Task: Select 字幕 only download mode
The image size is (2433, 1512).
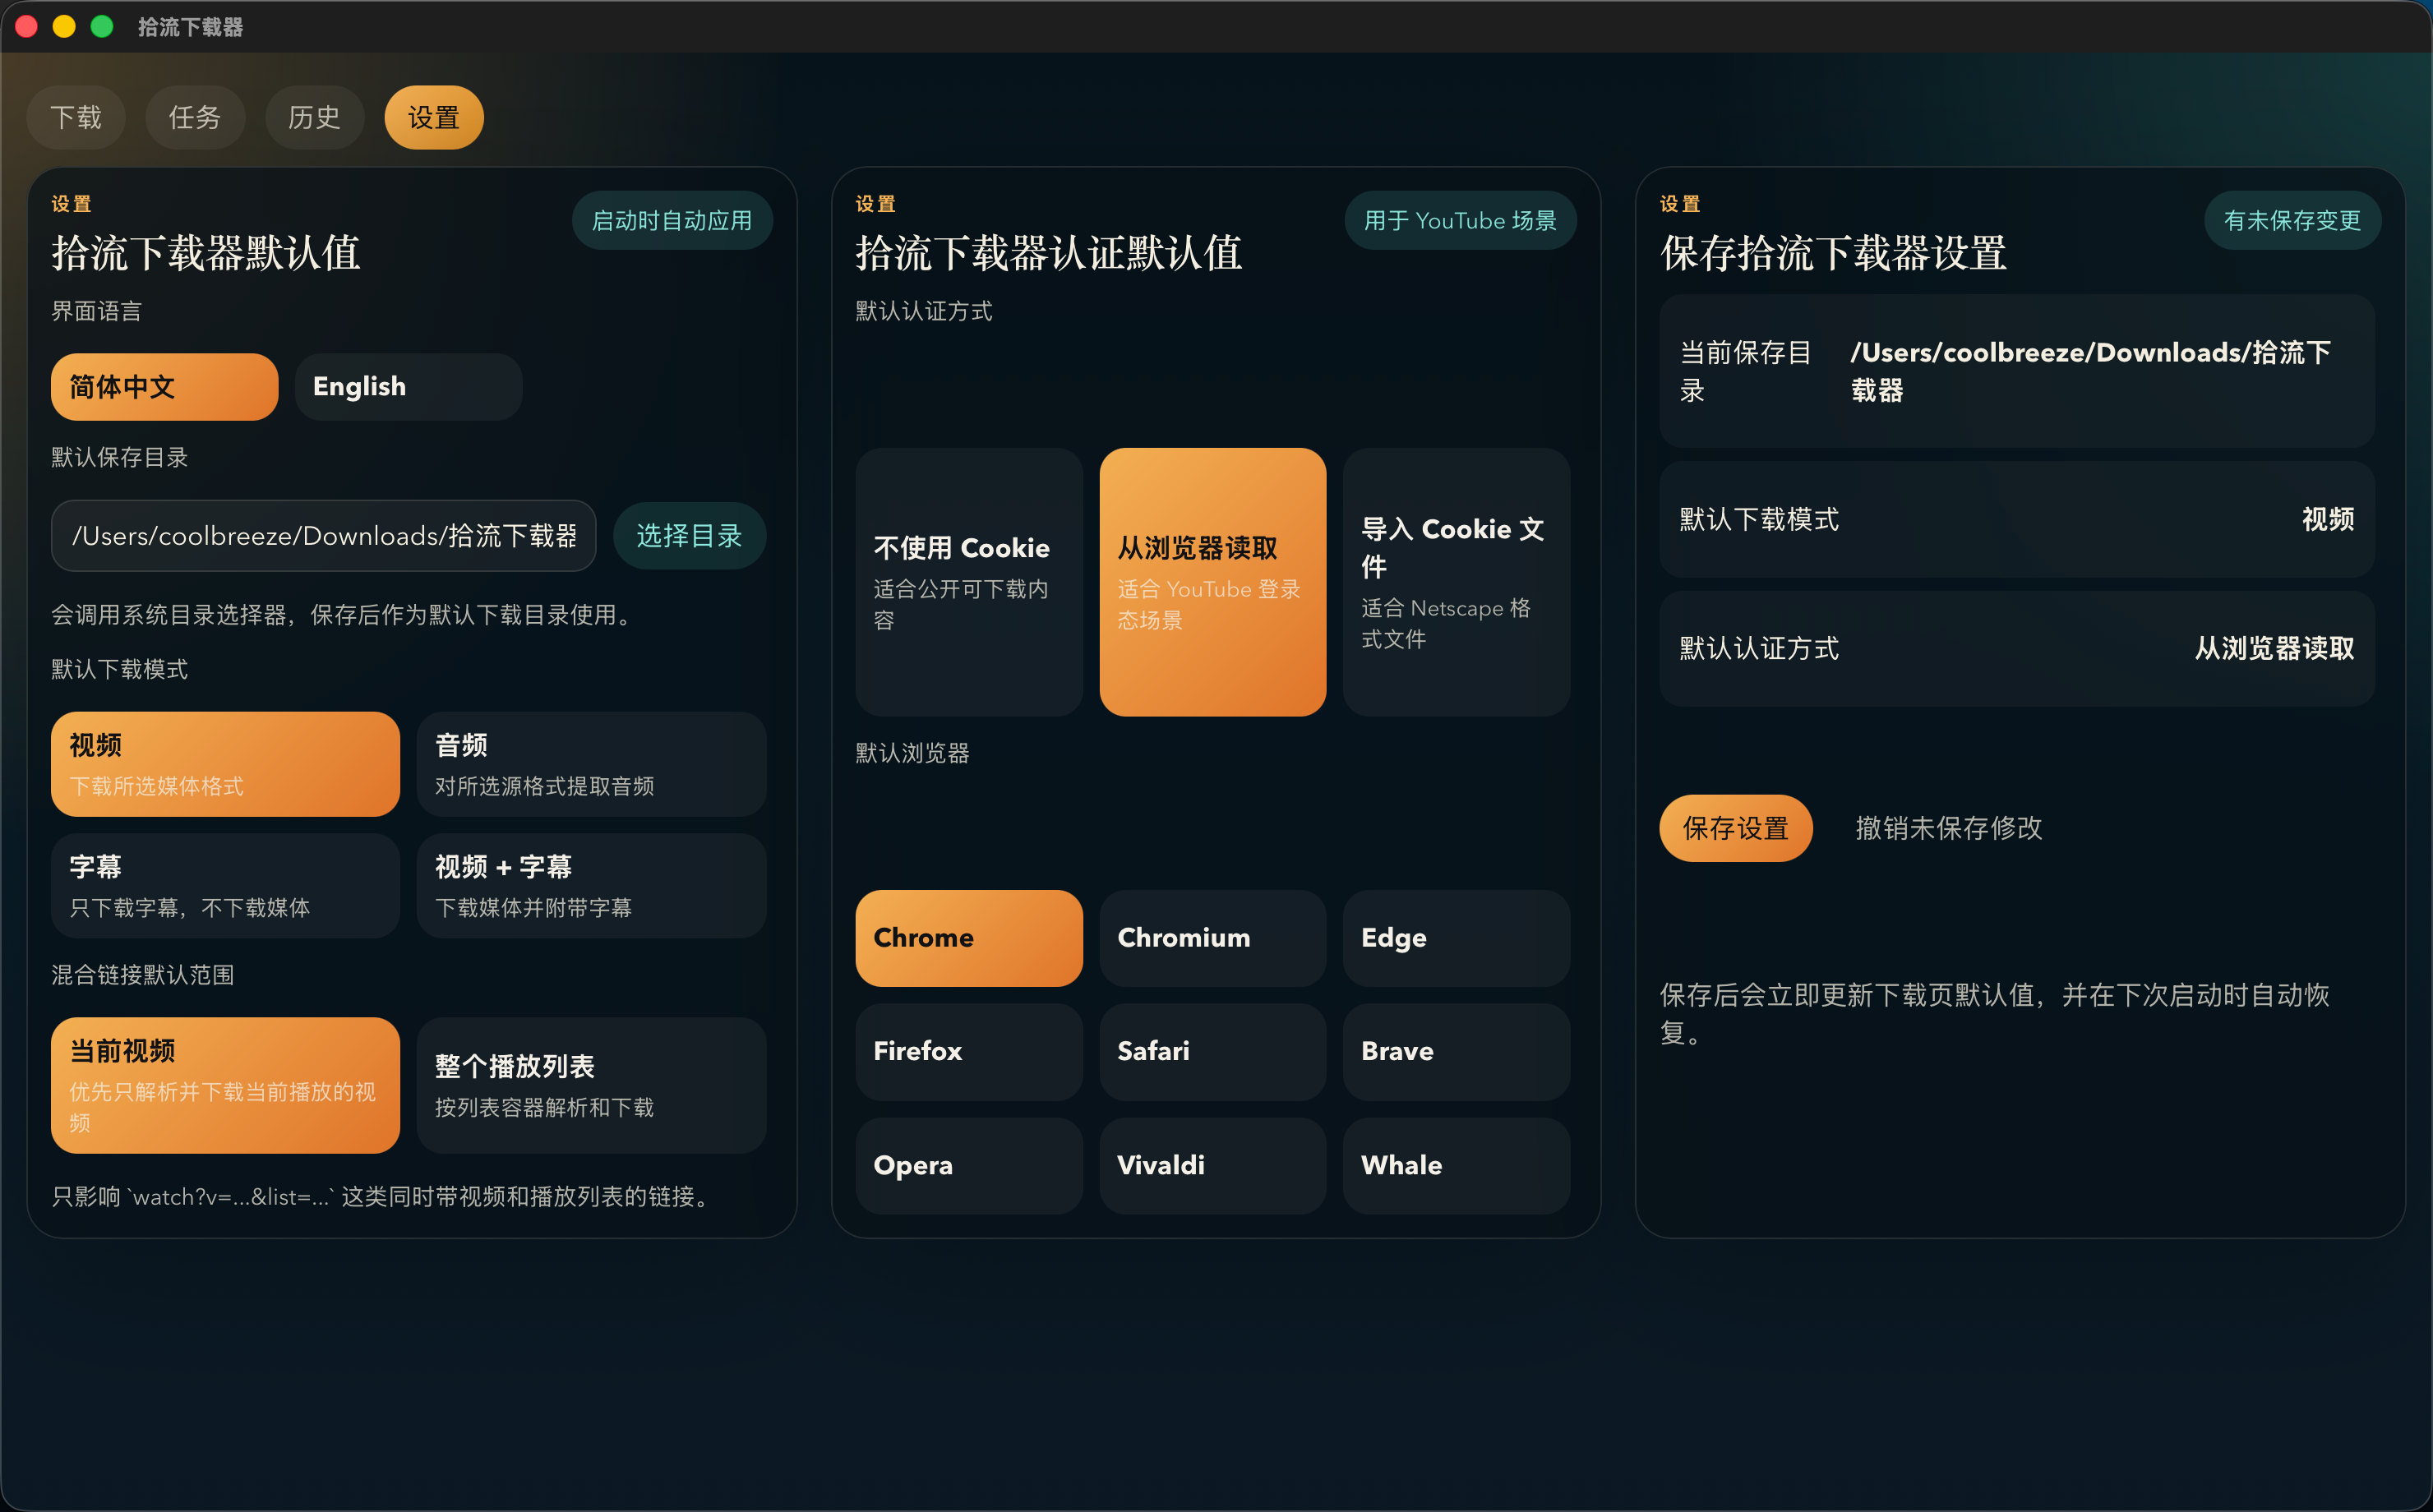Action: [224, 885]
